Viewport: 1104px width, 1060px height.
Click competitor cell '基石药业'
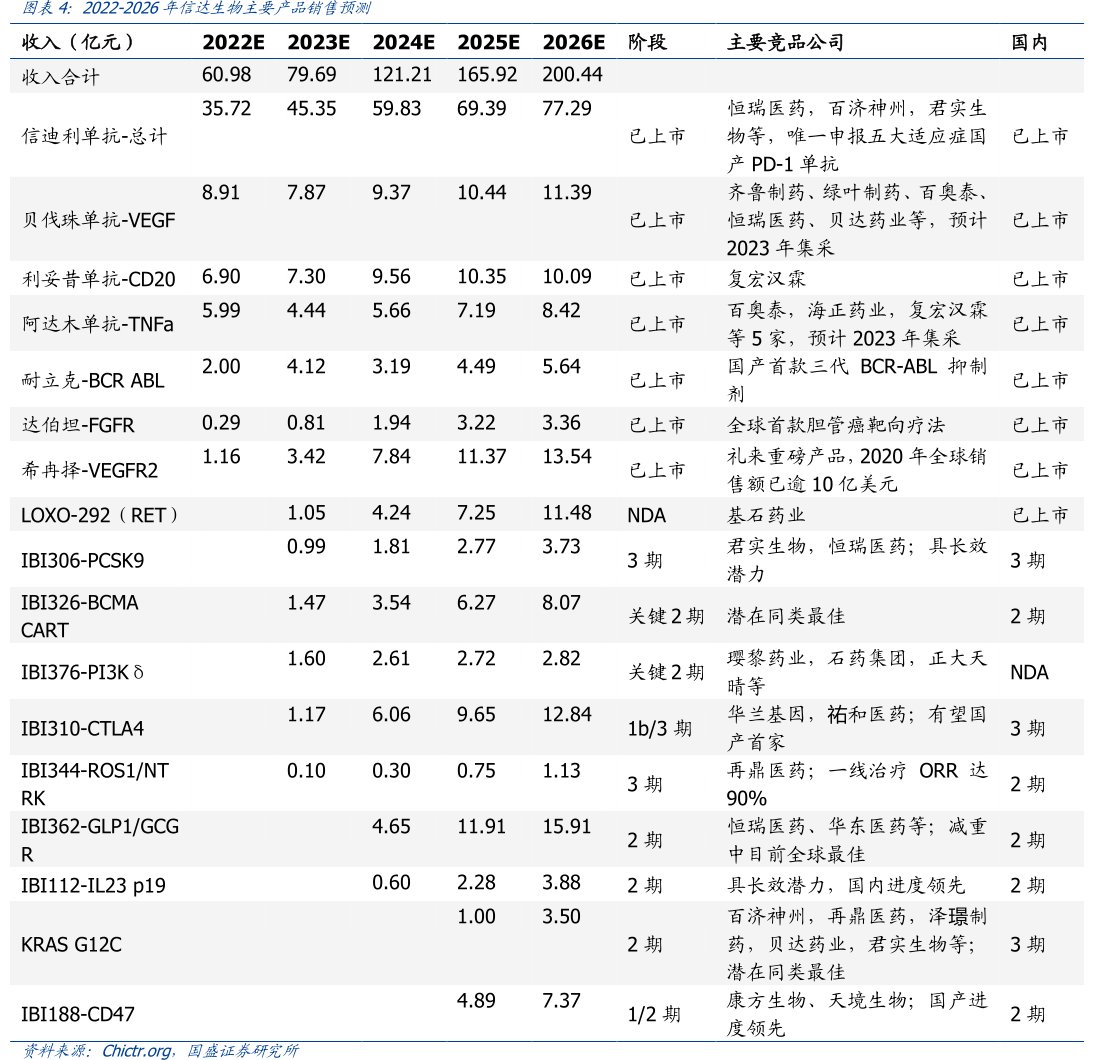[x=766, y=515]
